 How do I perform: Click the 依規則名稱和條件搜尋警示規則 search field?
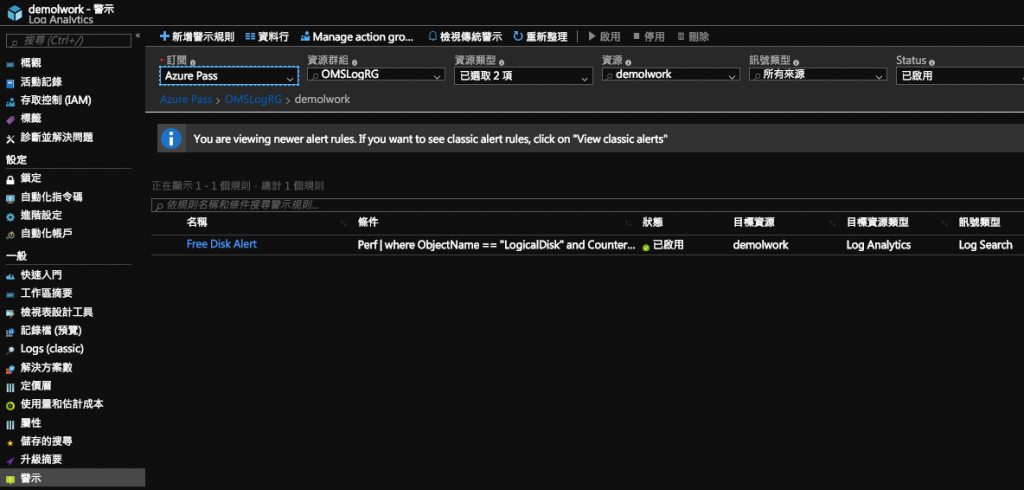[x=588, y=205]
